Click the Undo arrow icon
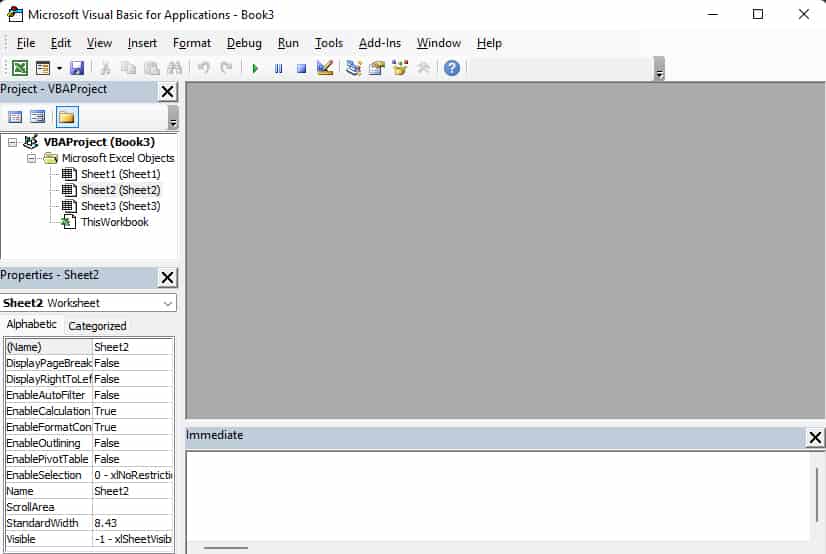The image size is (826, 554). point(204,68)
